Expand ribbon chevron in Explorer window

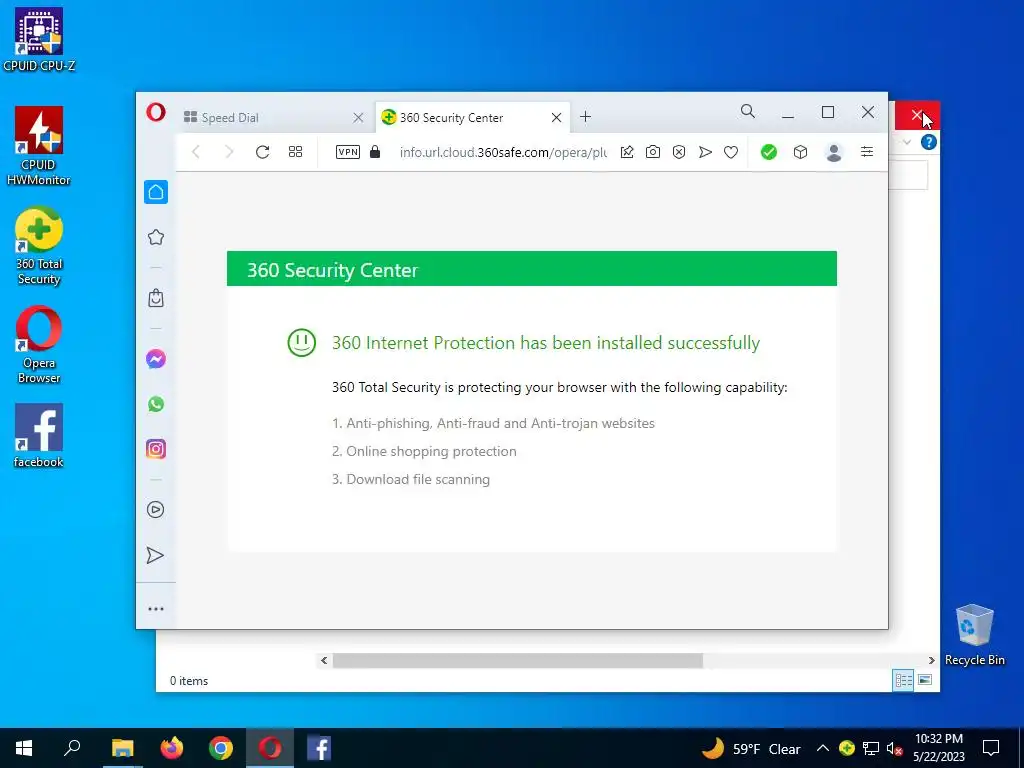tap(907, 142)
